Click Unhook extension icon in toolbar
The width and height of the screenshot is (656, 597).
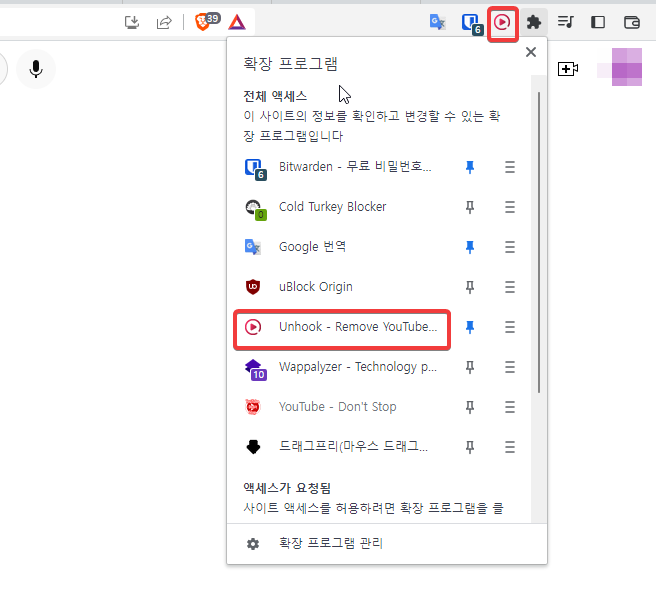[502, 22]
